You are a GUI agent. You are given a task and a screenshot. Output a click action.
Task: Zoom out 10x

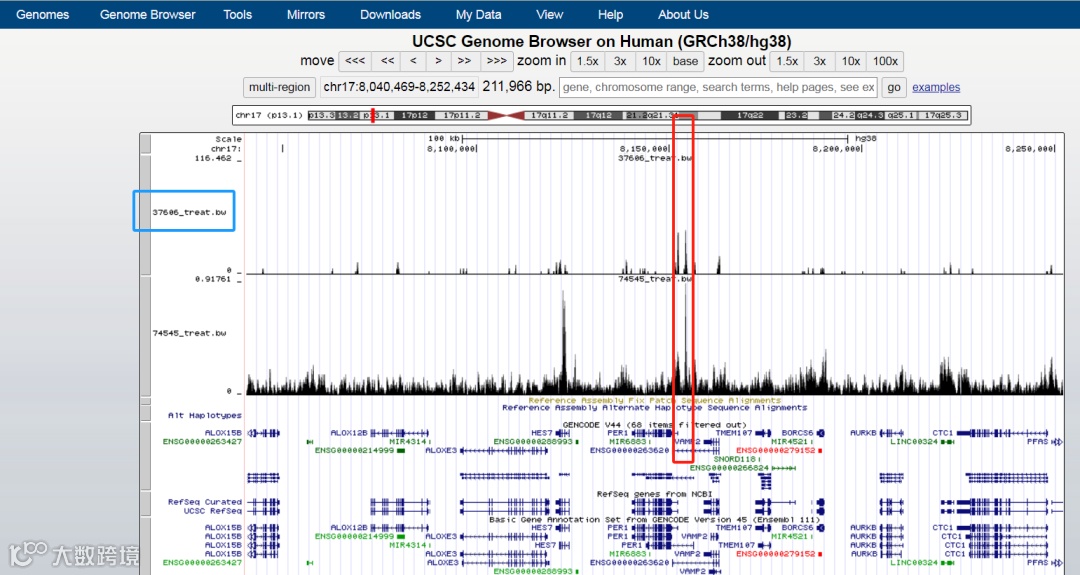pyautogui.click(x=851, y=61)
